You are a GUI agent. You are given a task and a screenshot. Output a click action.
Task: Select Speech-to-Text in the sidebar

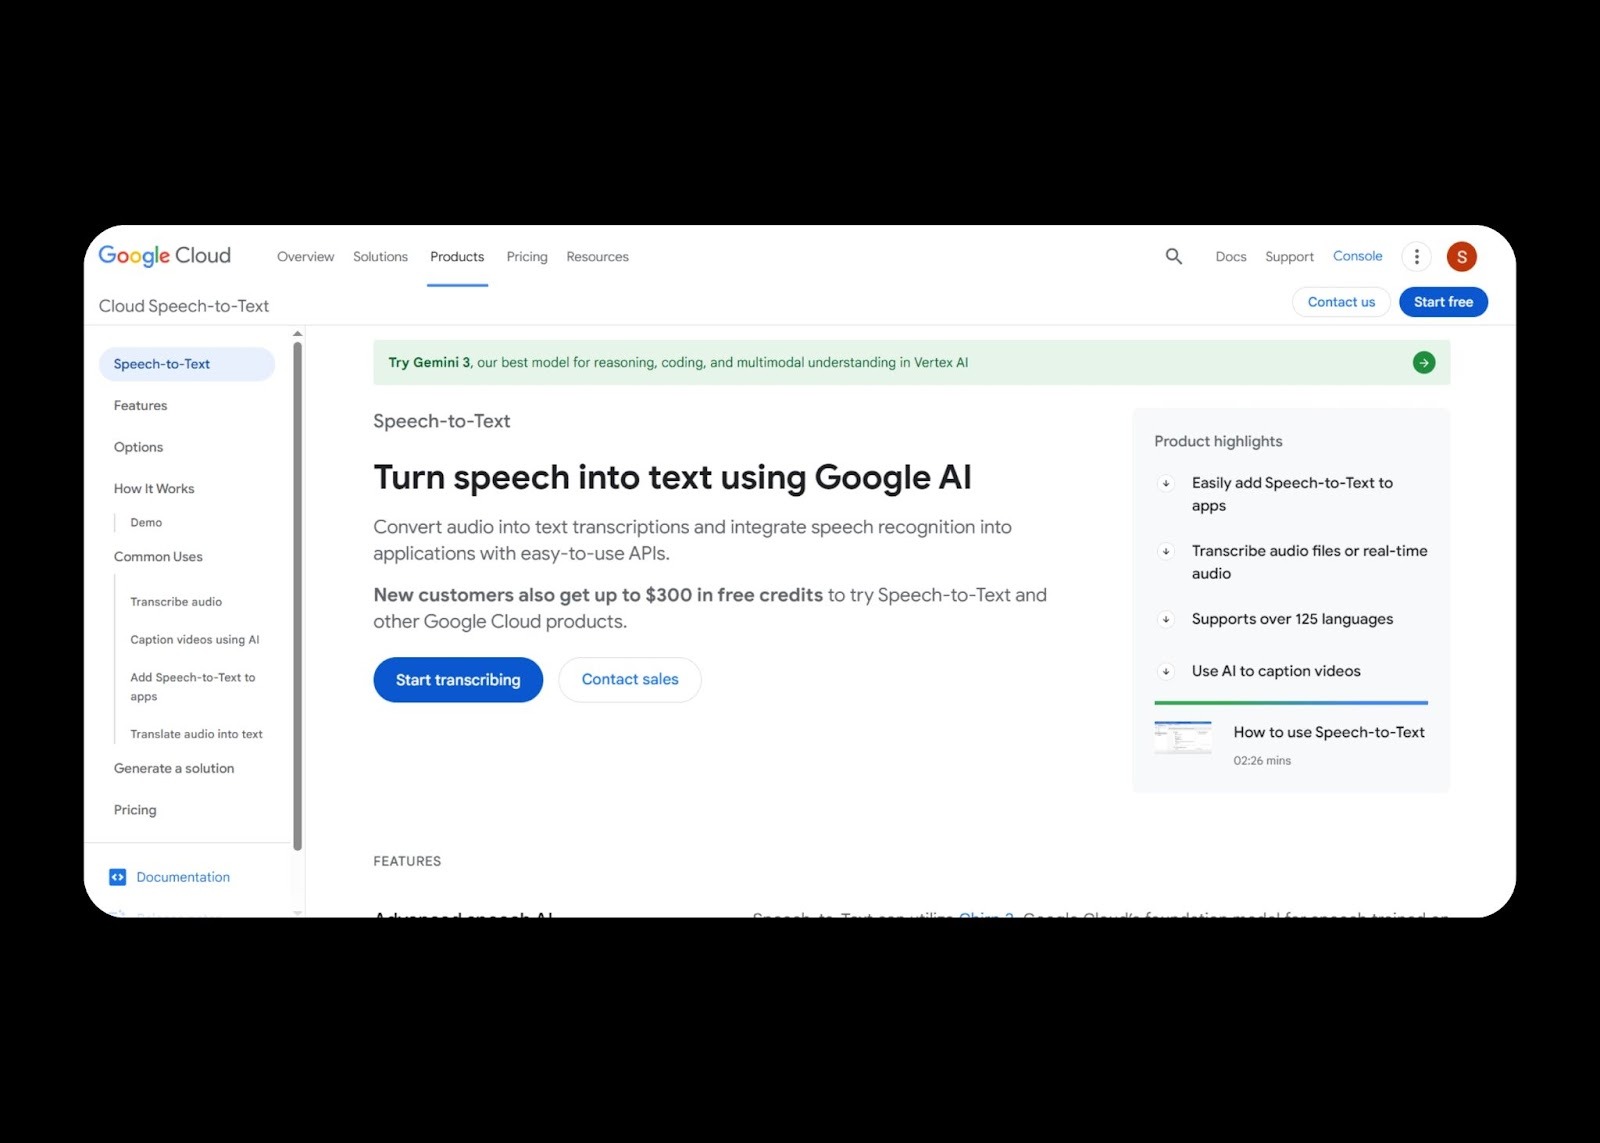click(187, 364)
